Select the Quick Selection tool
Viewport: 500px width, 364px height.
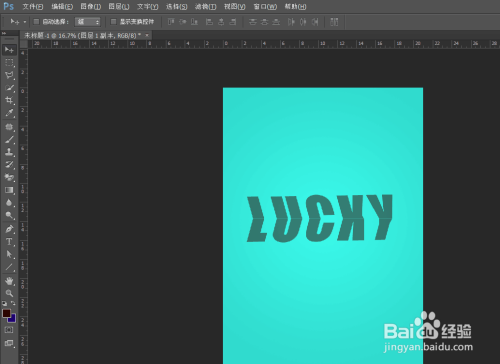[x=9, y=88]
